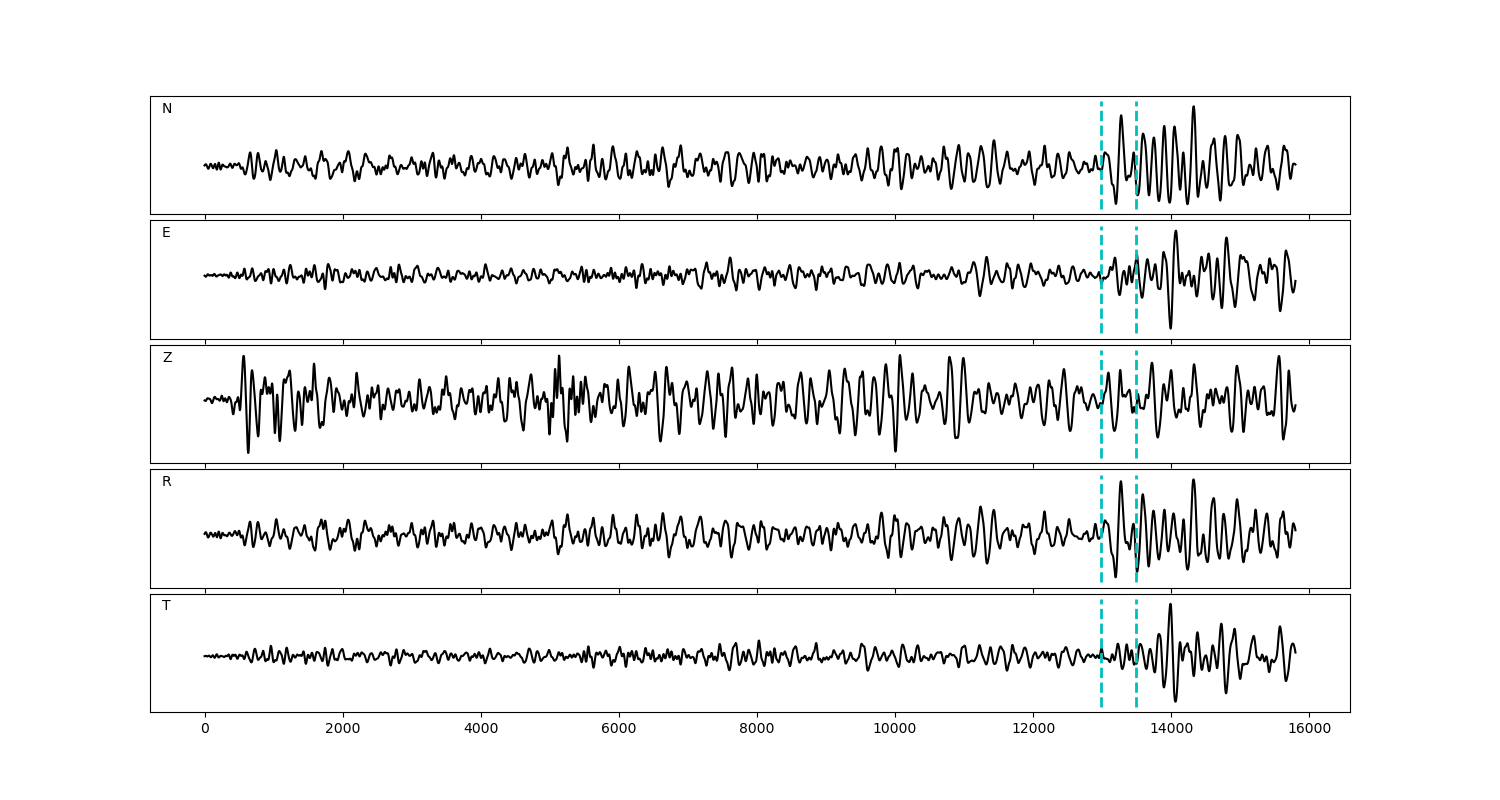
Task: Click the 8000 x-axis tick label
Action: [757, 730]
